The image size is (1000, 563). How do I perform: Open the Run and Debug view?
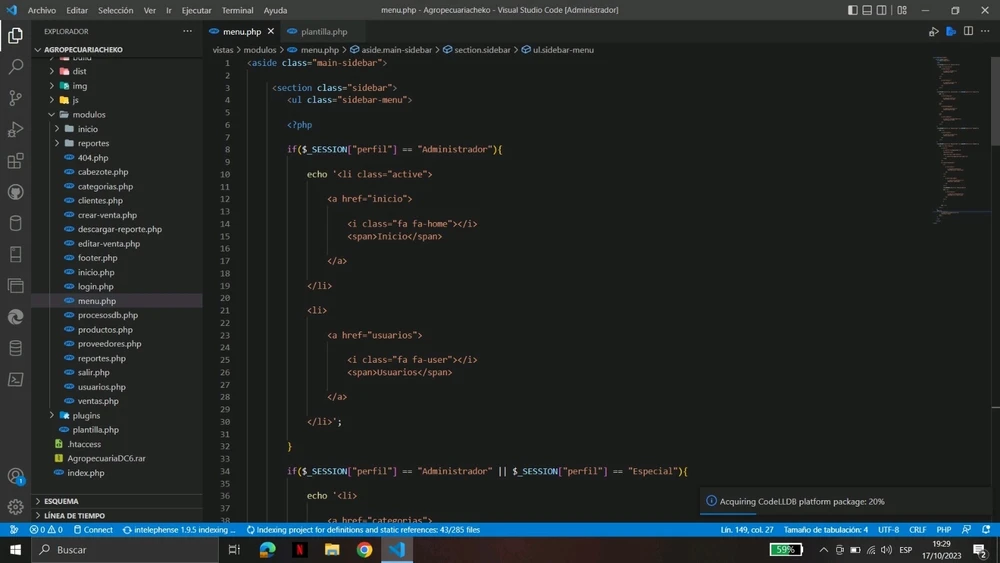pos(15,129)
